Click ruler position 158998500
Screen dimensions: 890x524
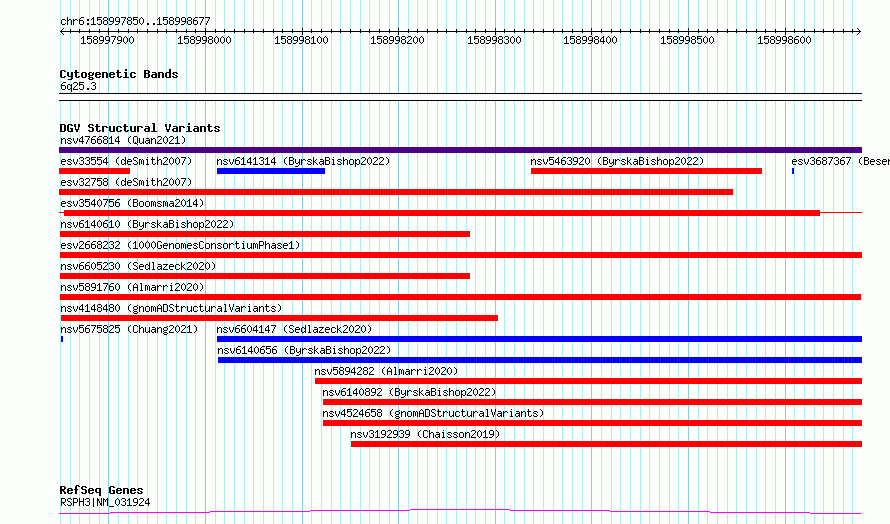click(687, 40)
